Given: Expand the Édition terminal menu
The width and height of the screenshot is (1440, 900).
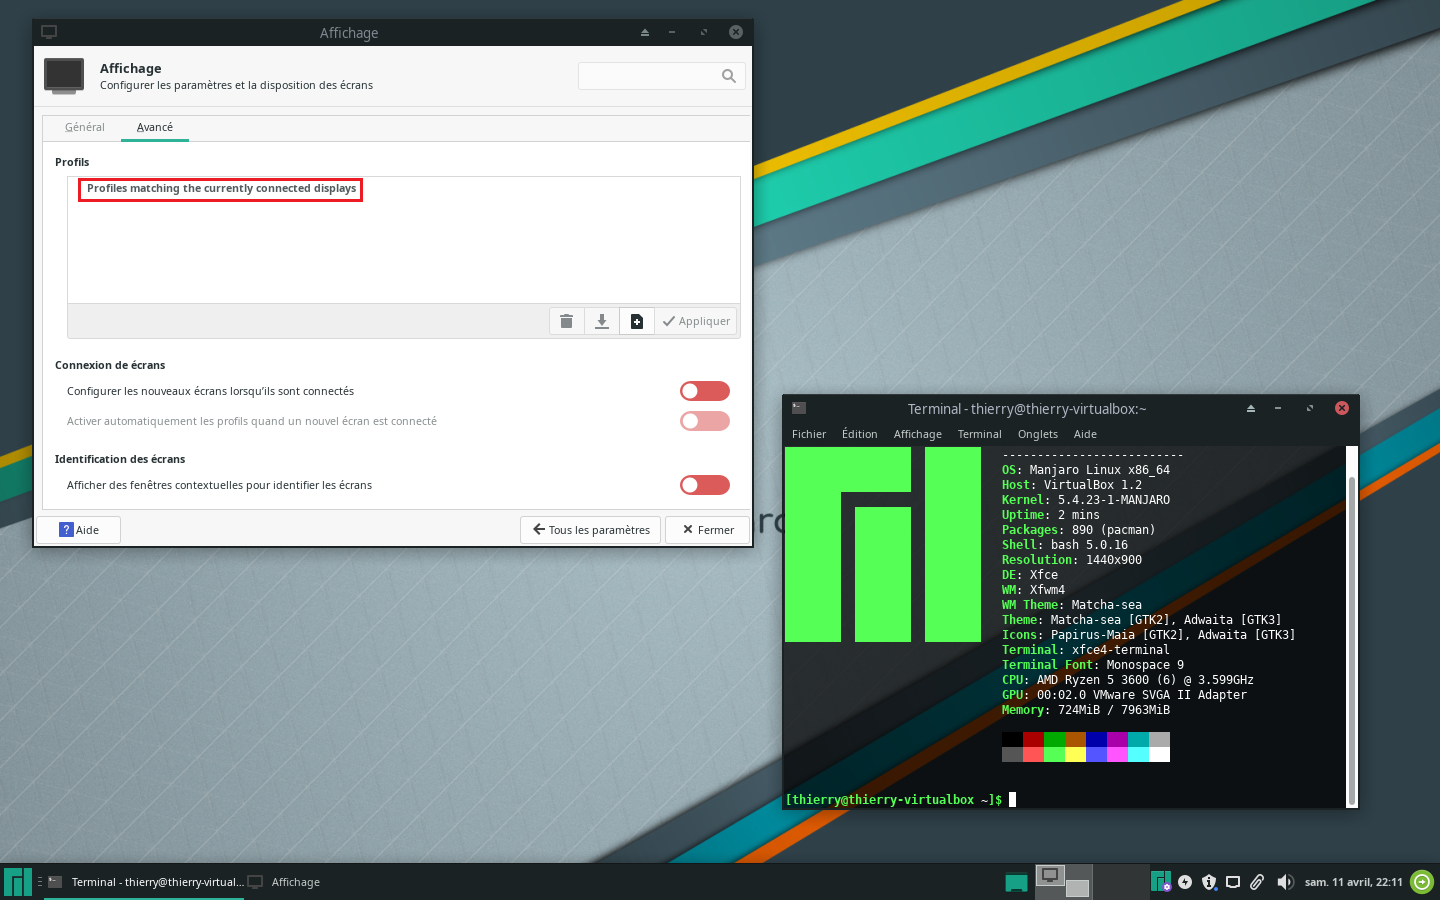Looking at the screenshot, I should click(859, 434).
